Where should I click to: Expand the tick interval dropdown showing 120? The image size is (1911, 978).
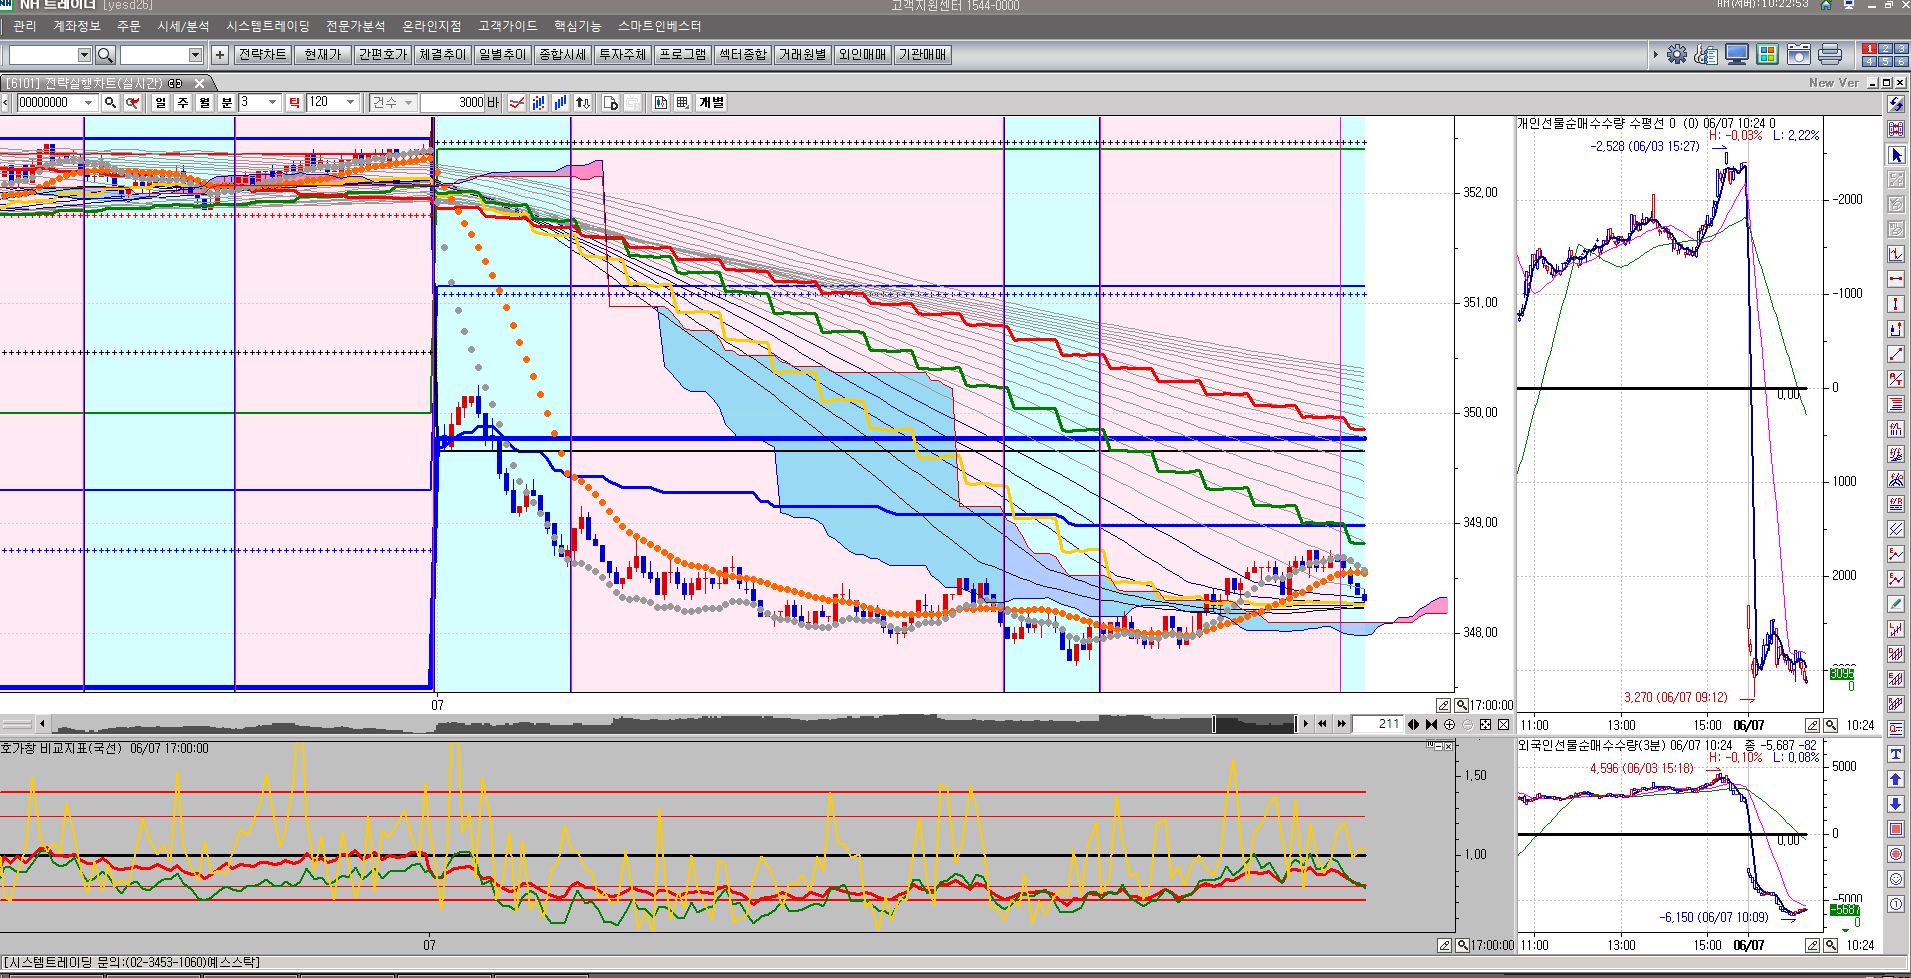pos(350,102)
